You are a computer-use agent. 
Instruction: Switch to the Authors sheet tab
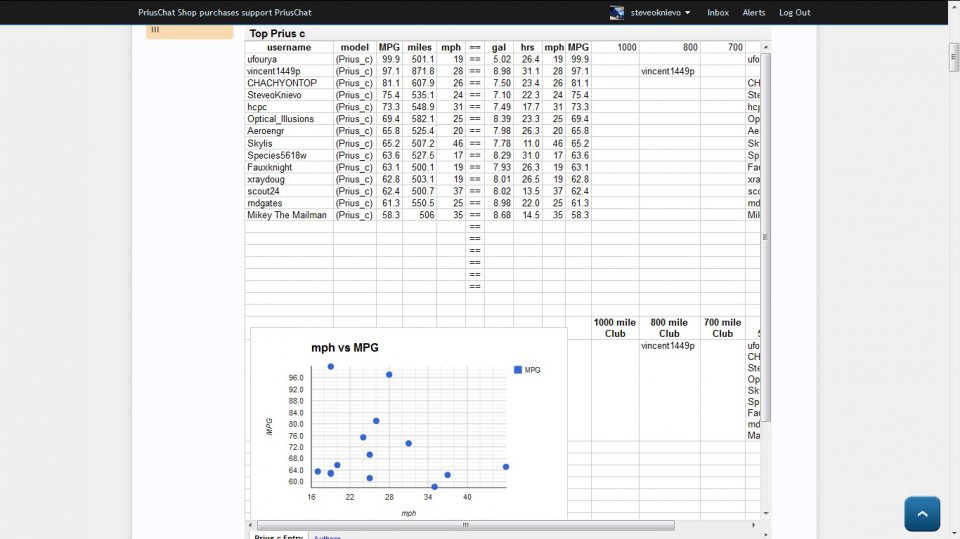click(x=327, y=537)
